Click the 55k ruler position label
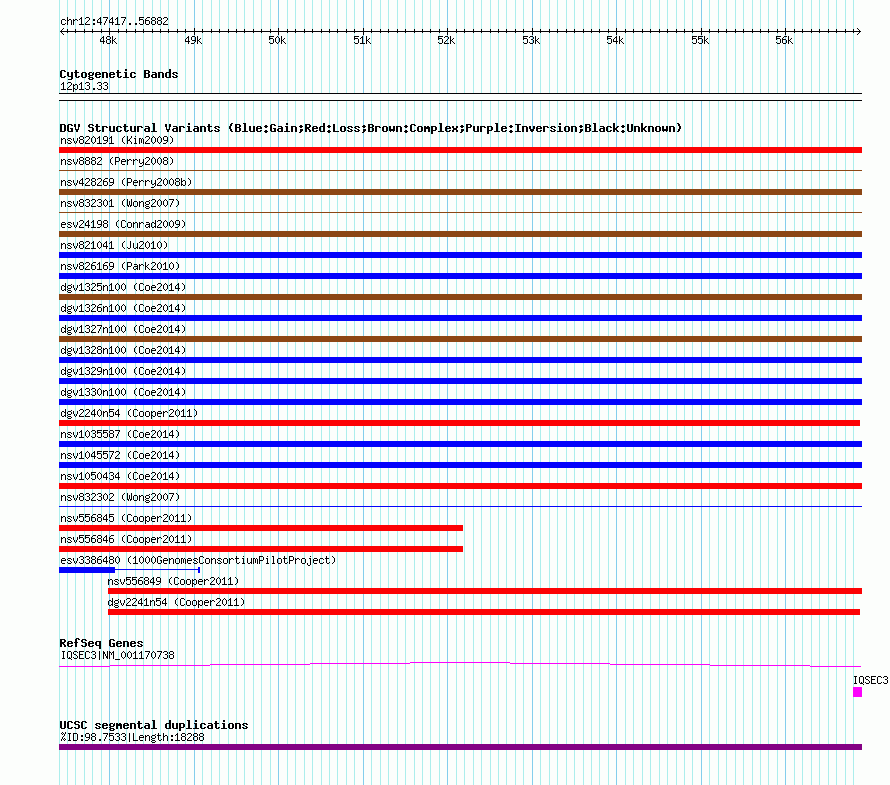Viewport: 890px width, 785px height. (x=700, y=40)
